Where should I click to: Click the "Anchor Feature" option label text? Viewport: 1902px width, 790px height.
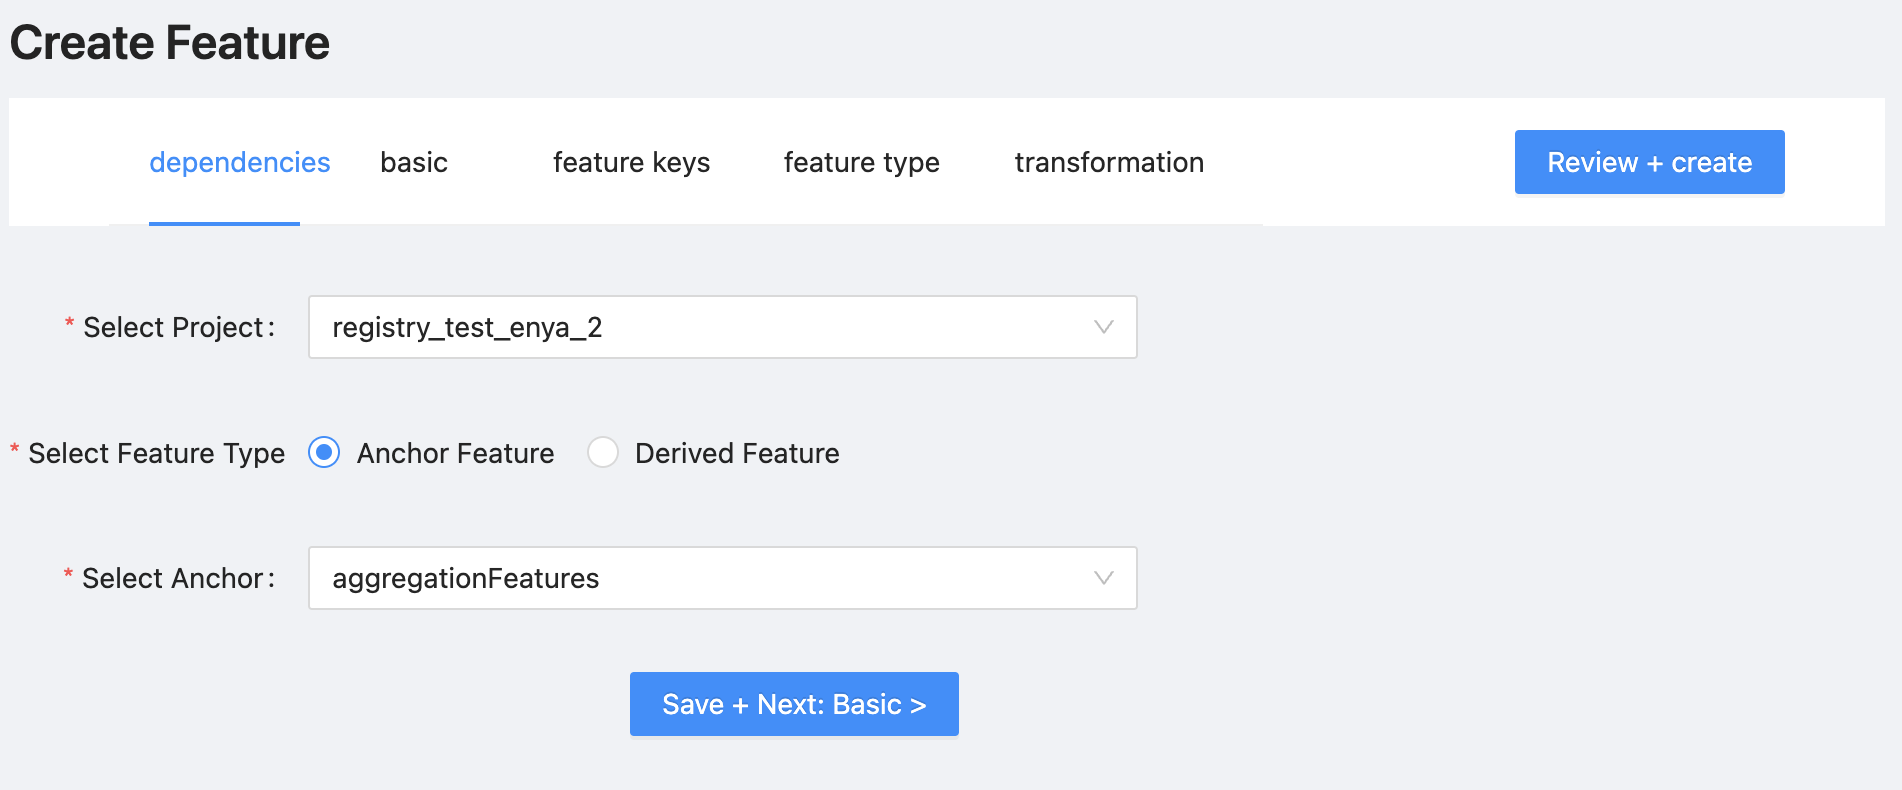point(455,454)
